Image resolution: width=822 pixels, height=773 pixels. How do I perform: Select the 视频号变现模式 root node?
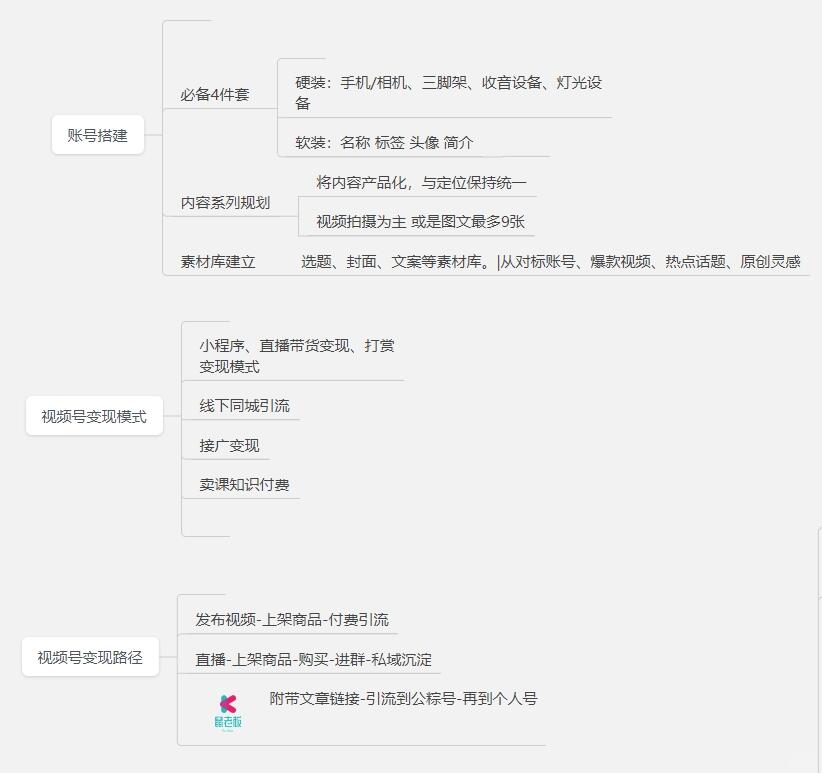click(94, 416)
